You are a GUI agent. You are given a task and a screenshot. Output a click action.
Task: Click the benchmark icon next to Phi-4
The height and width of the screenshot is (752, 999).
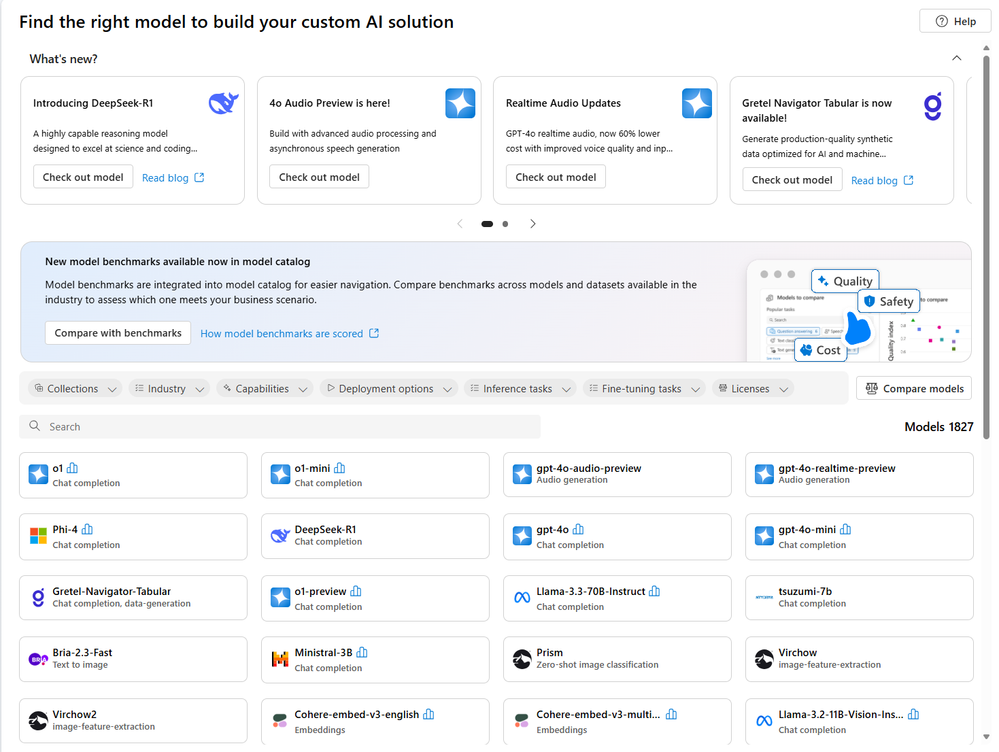coord(87,530)
